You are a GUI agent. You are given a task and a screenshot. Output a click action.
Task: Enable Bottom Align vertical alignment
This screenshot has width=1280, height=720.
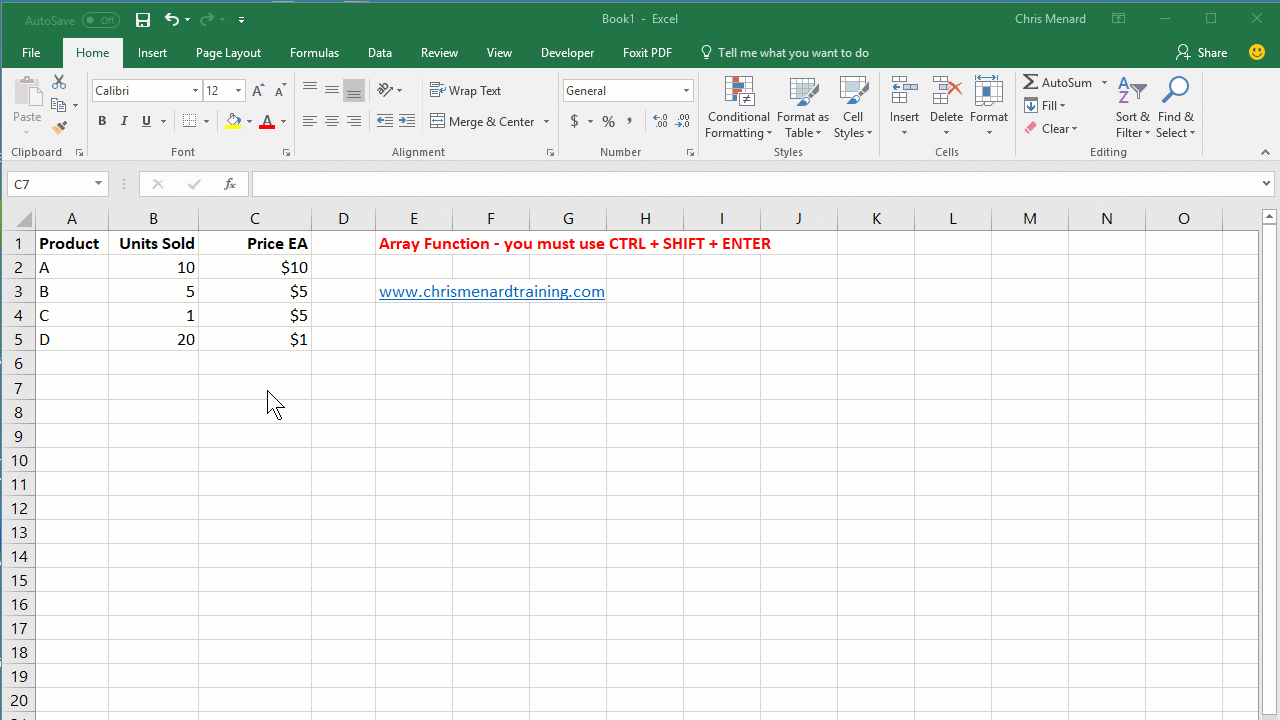click(354, 91)
